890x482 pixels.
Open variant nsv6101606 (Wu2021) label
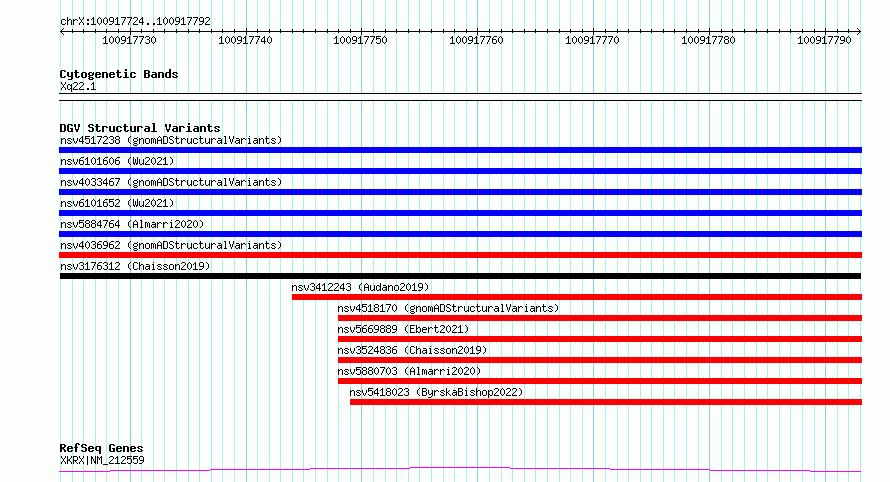point(117,161)
